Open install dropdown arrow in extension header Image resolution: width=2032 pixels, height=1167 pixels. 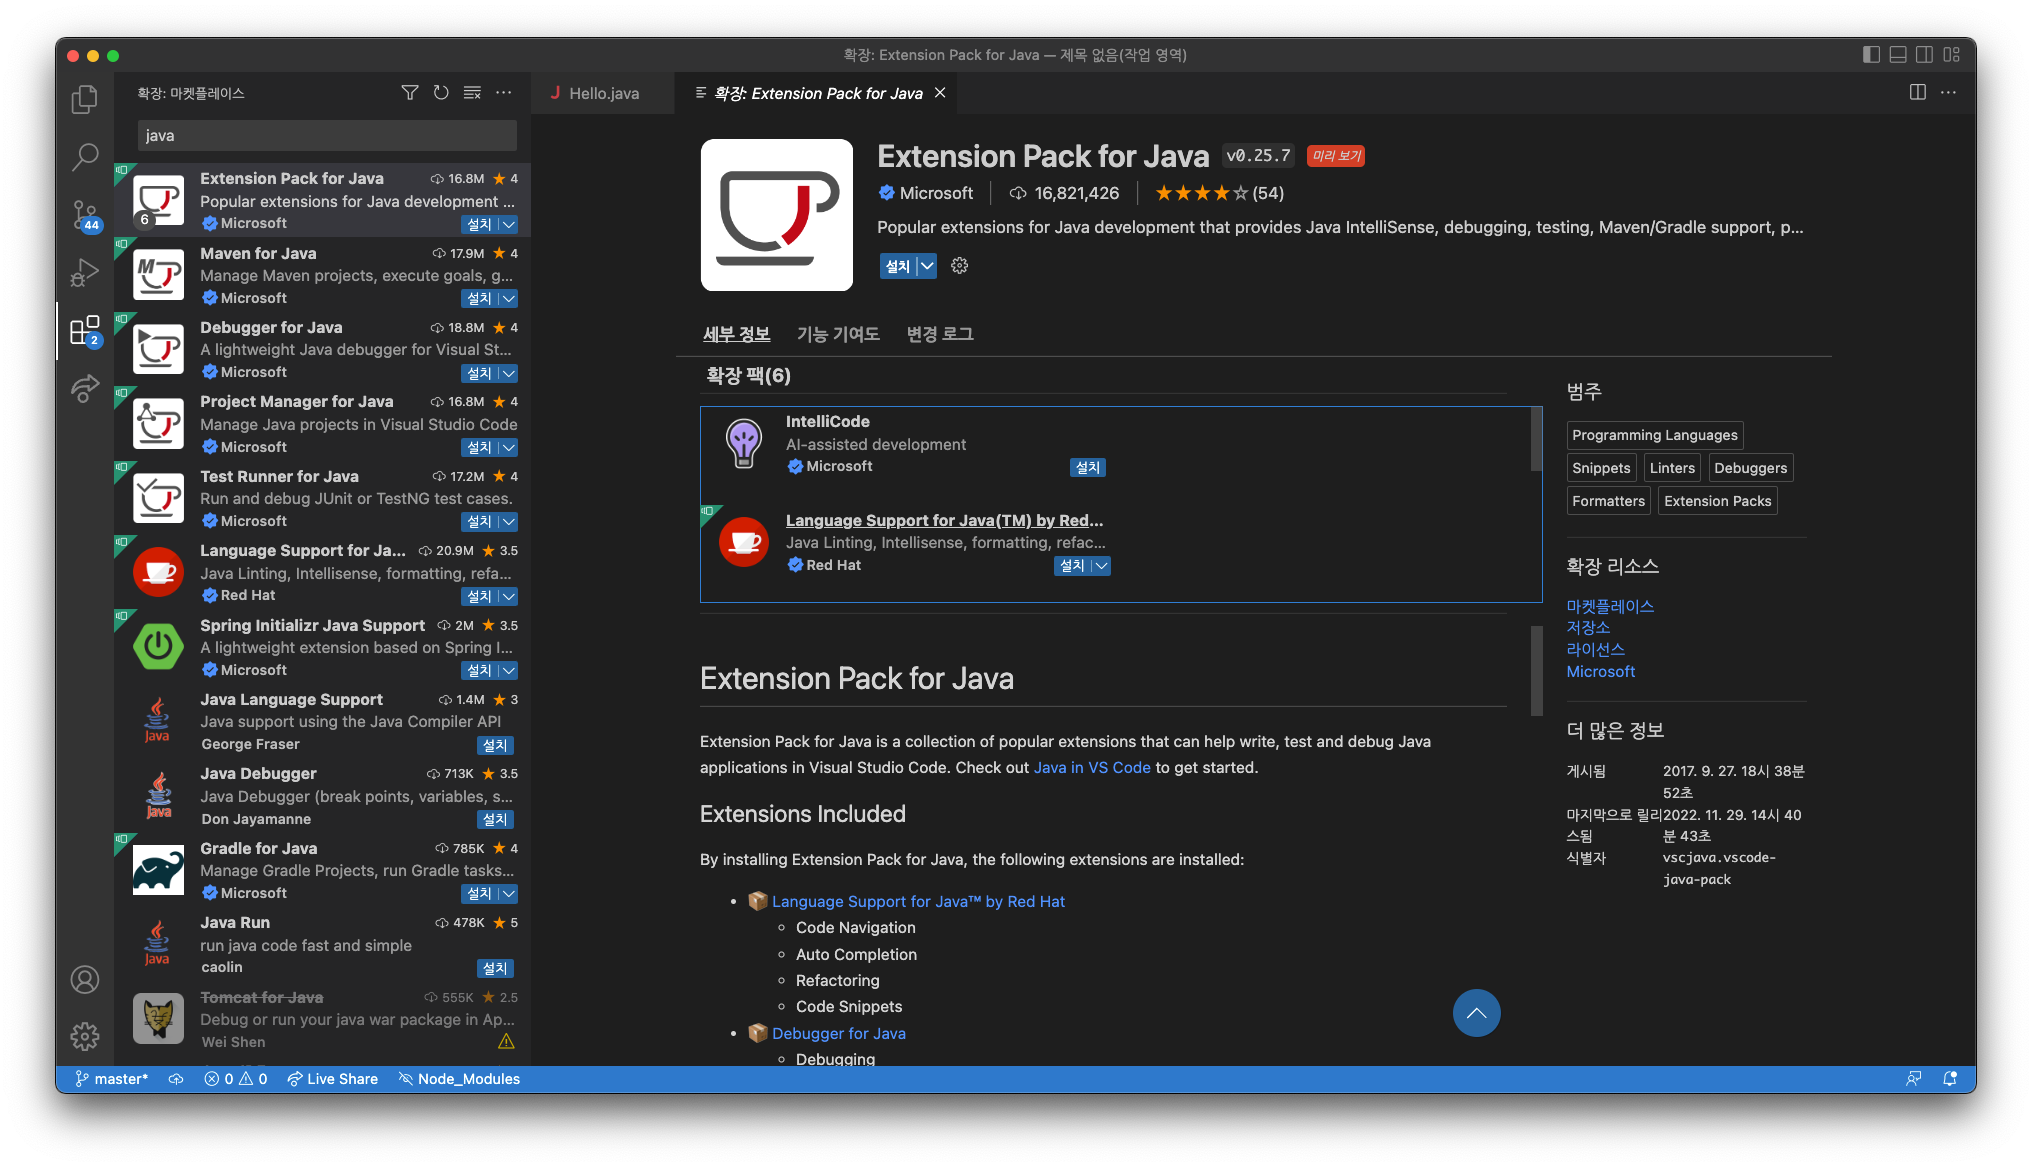(x=927, y=266)
